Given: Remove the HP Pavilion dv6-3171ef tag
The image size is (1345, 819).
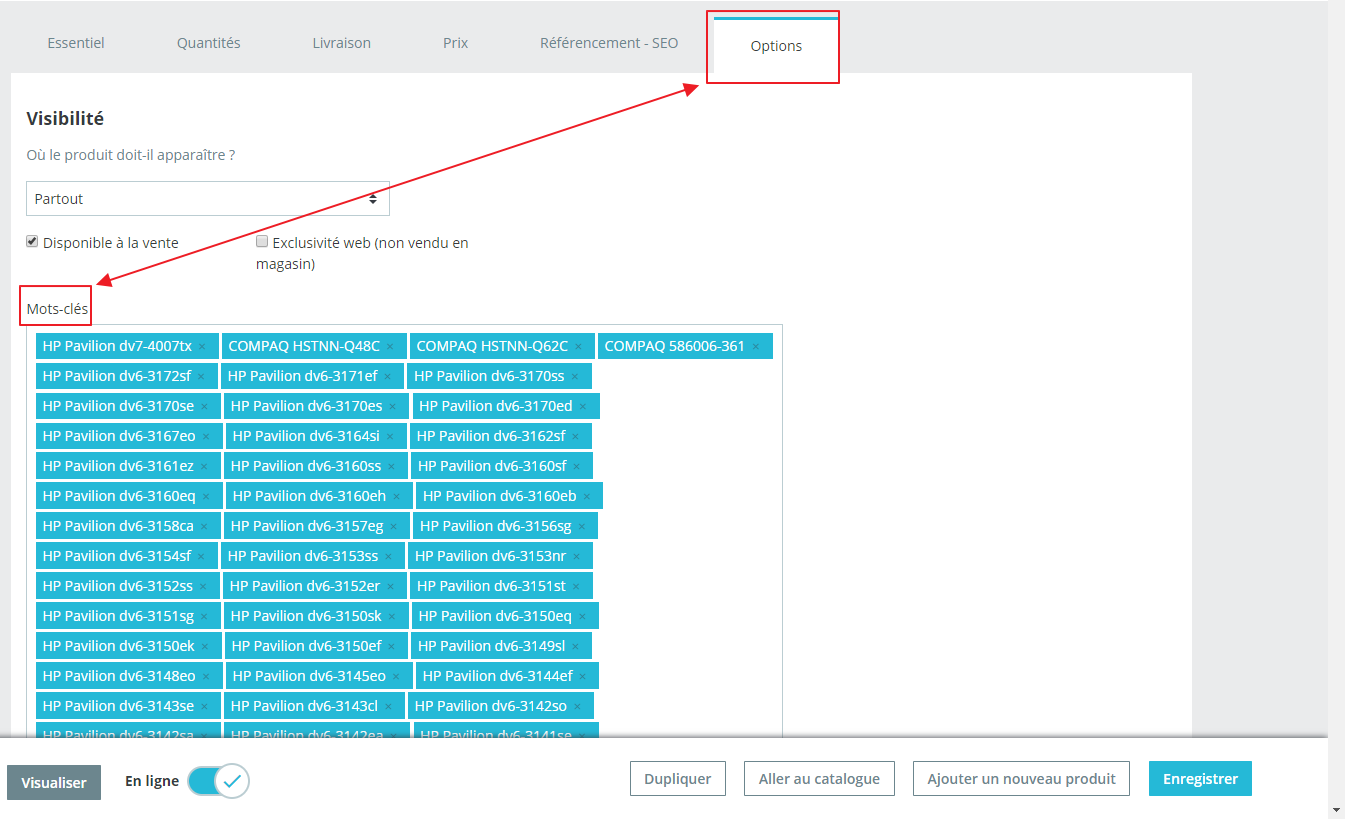Looking at the screenshot, I should pos(388,377).
